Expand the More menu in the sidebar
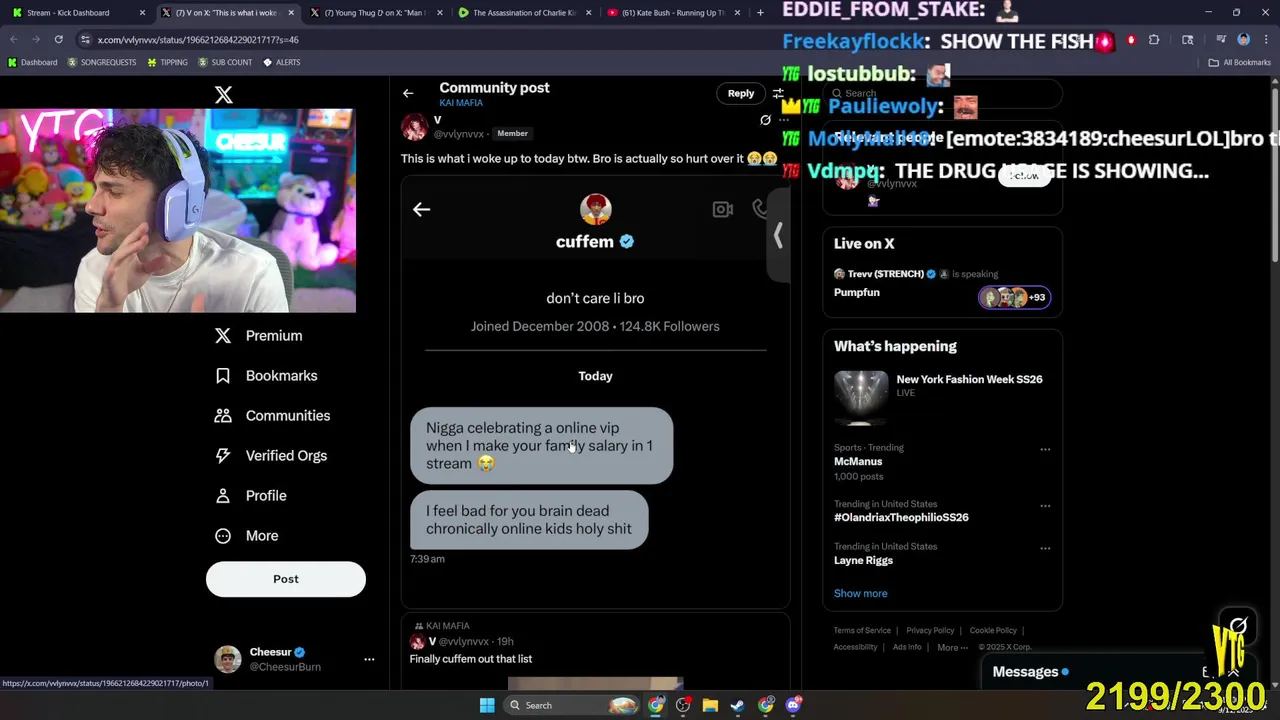 pos(248,536)
